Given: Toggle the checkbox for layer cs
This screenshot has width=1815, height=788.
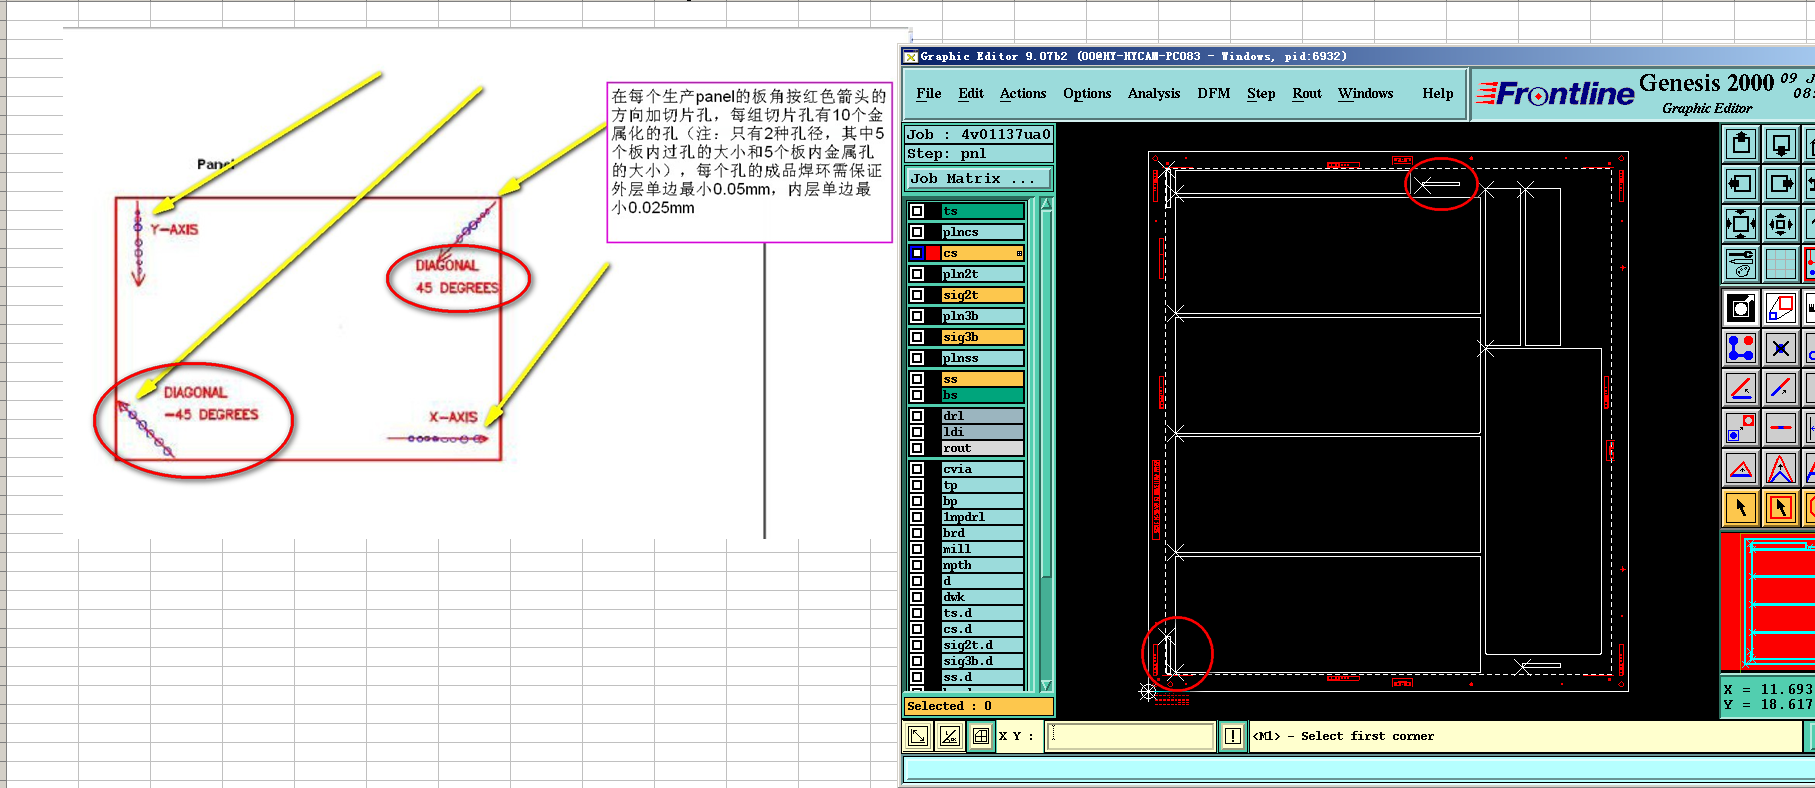Looking at the screenshot, I should [917, 253].
